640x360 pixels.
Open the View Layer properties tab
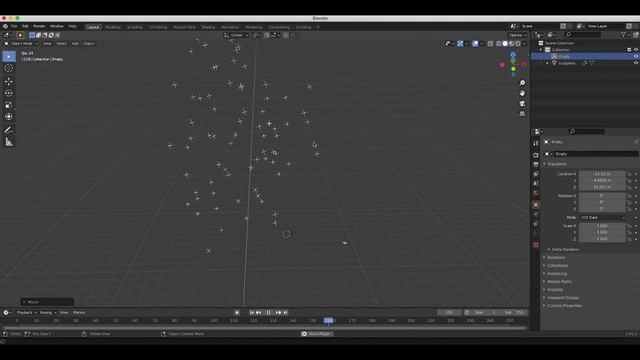[536, 174]
